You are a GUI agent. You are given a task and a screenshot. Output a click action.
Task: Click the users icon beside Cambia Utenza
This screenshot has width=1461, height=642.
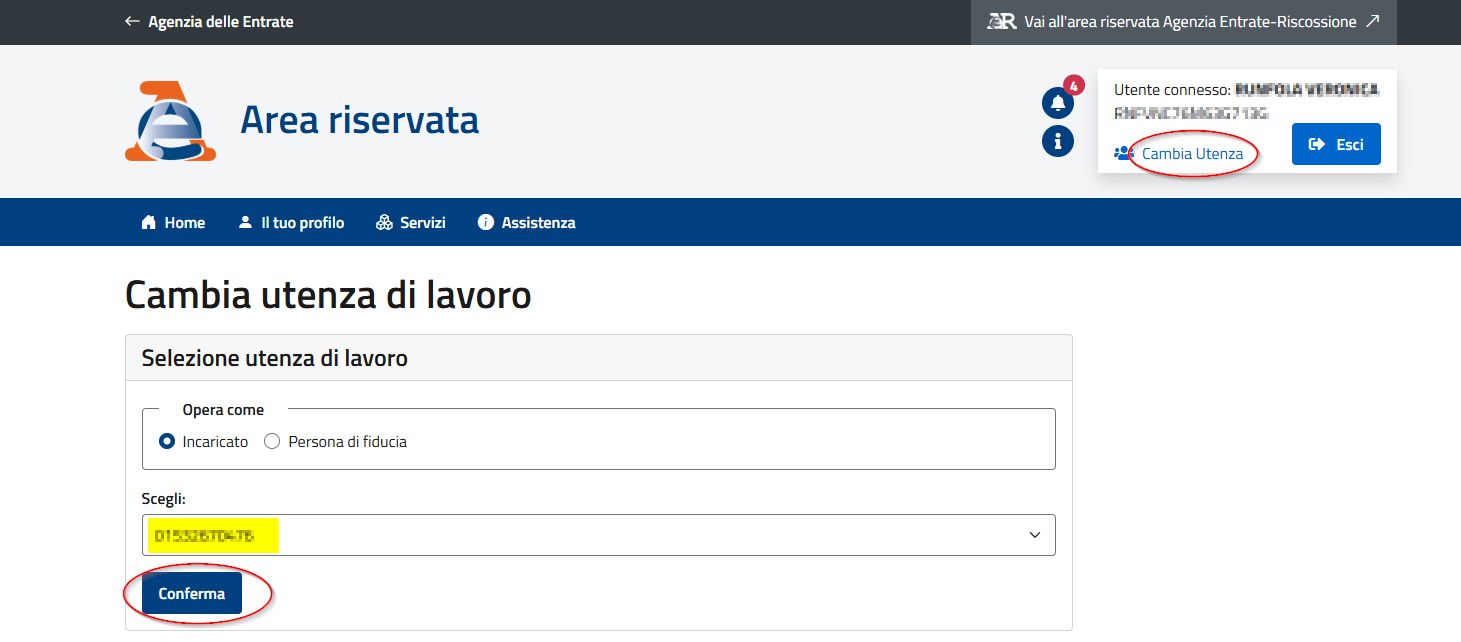[1124, 153]
